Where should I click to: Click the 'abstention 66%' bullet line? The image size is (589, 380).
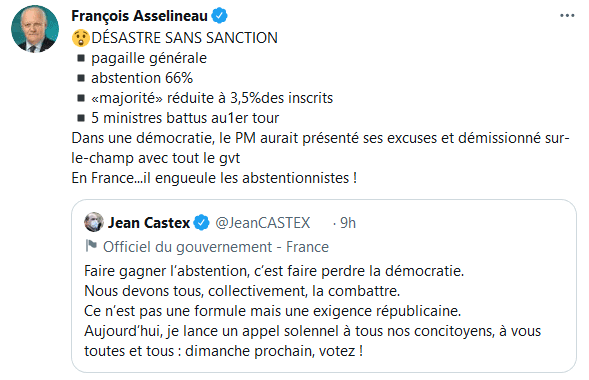tap(142, 78)
